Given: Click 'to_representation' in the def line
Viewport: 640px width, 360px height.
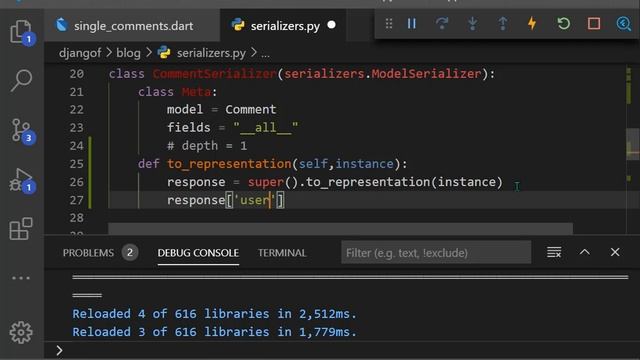Looking at the screenshot, I should coord(229,164).
